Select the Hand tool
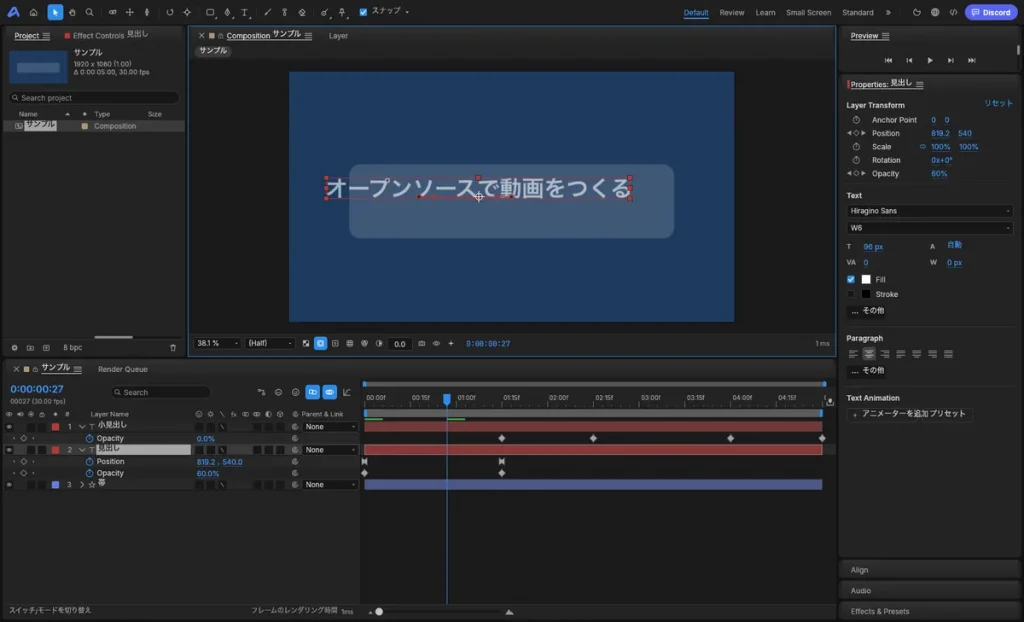Viewport: 1024px width, 622px height. pyautogui.click(x=72, y=12)
